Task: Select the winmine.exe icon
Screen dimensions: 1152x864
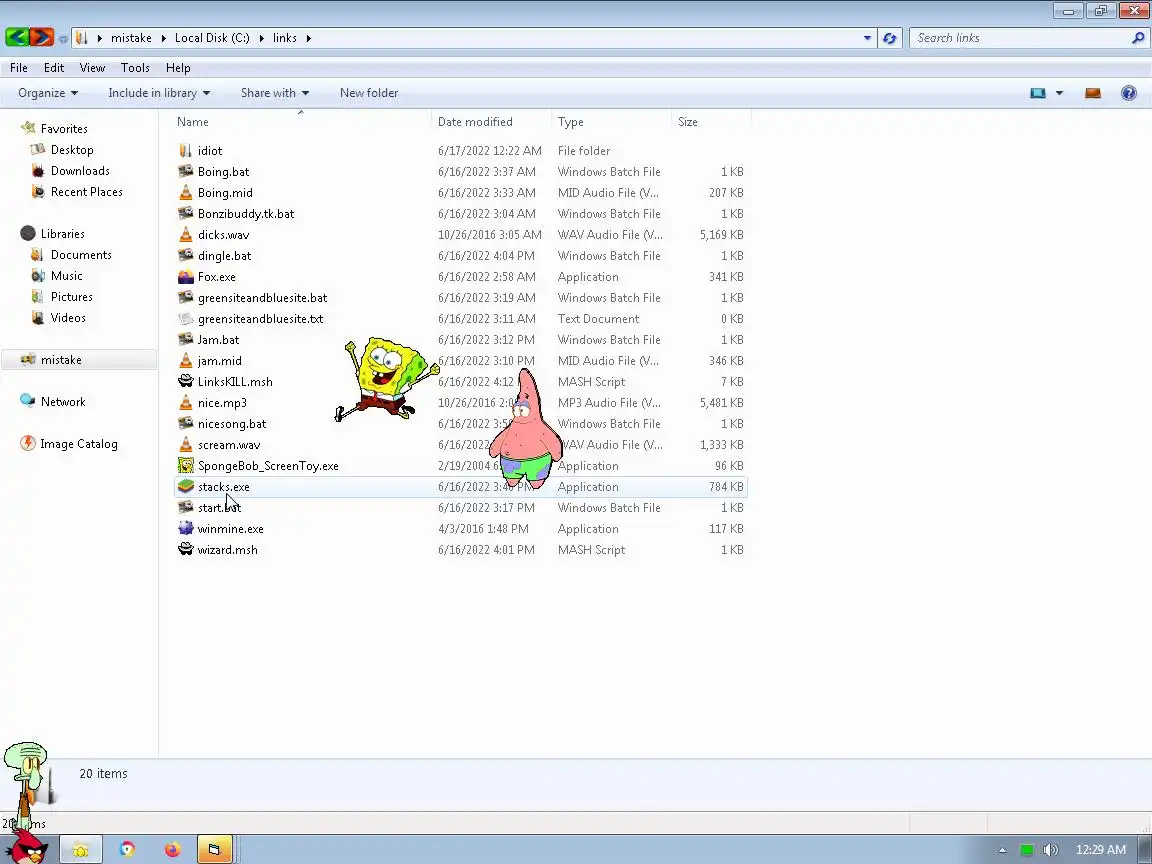Action: [186, 528]
